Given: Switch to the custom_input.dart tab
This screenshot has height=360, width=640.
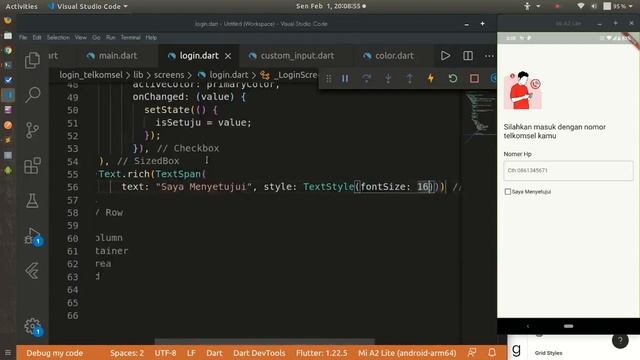Looking at the screenshot, I should [297, 56].
